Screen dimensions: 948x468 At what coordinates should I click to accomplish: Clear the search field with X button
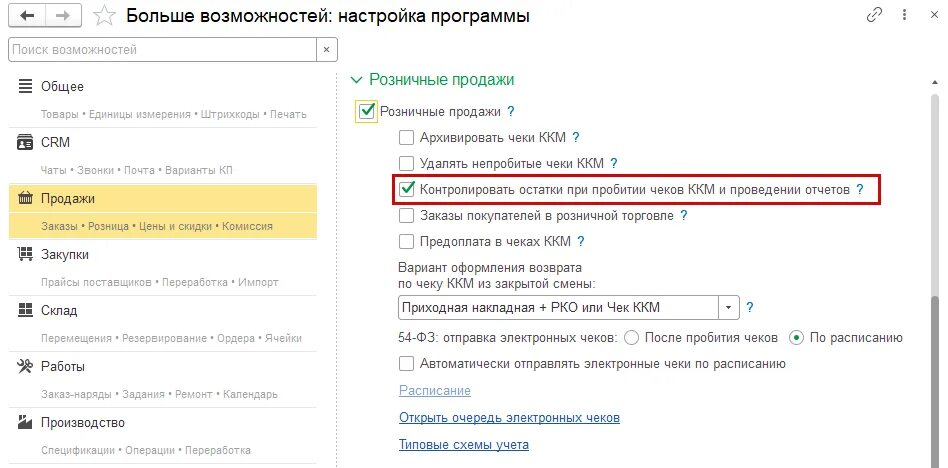tap(326, 50)
